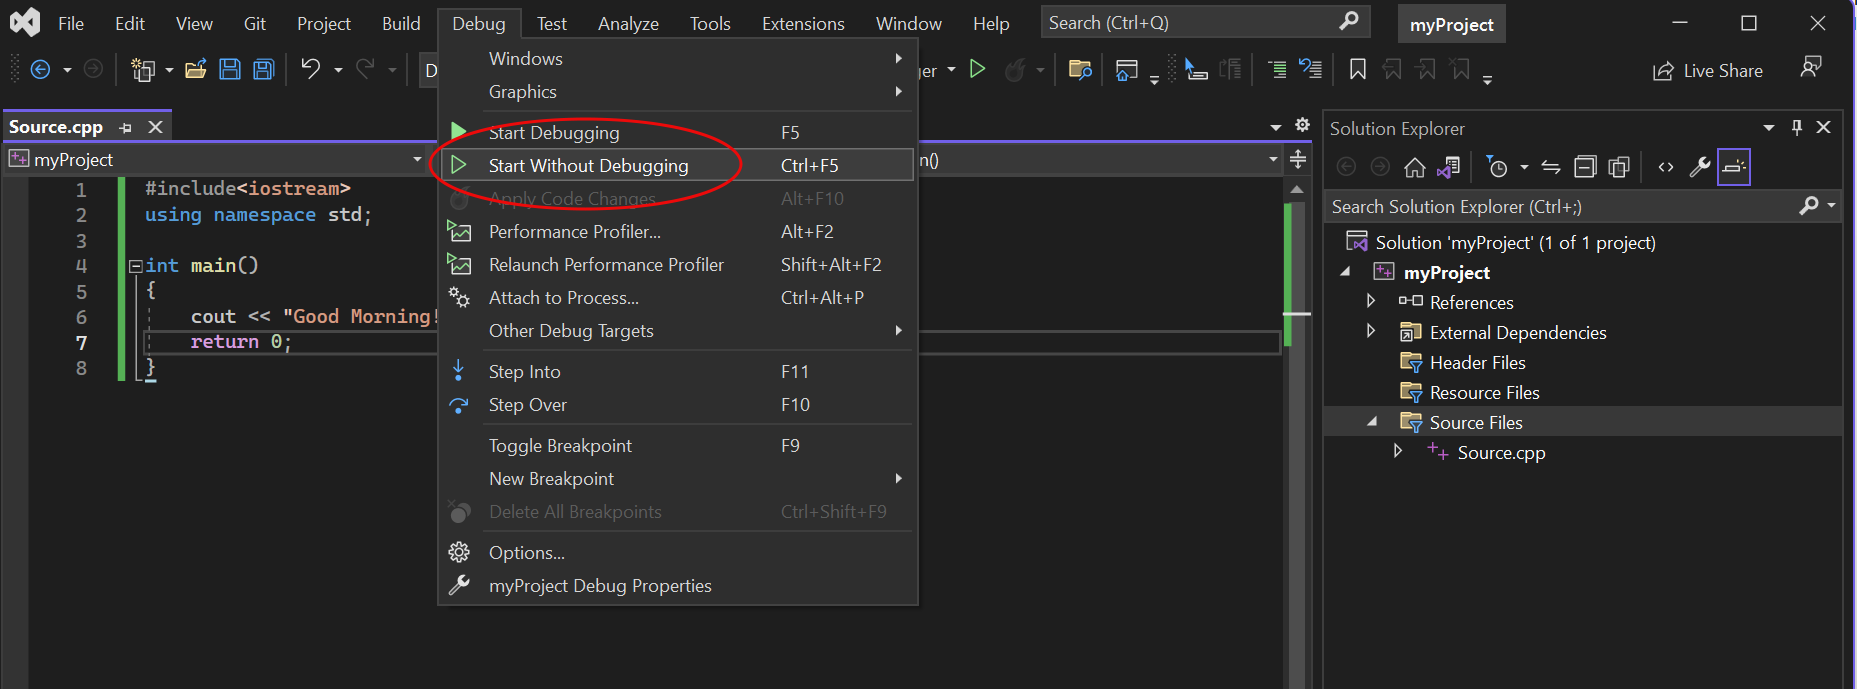Screen dimensions: 1857x689
Task: Click Sync with Active Document icon
Action: click(1551, 167)
